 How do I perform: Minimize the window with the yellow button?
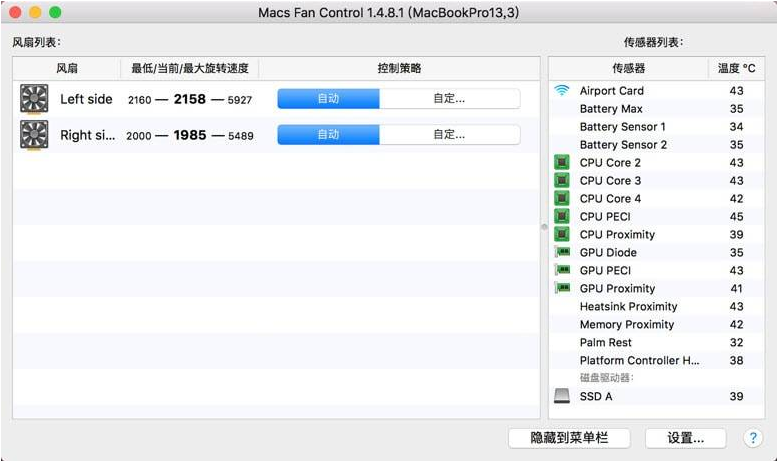35,12
